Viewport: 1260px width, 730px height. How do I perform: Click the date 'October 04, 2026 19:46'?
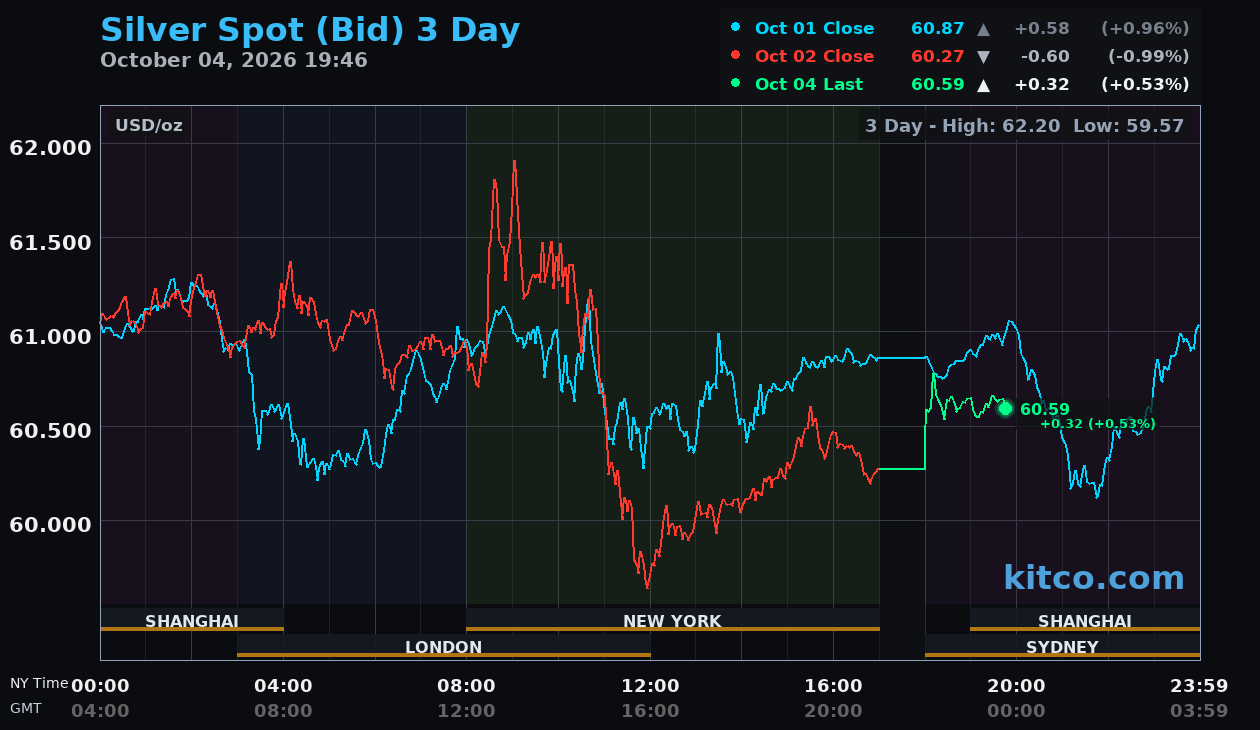pyautogui.click(x=234, y=60)
